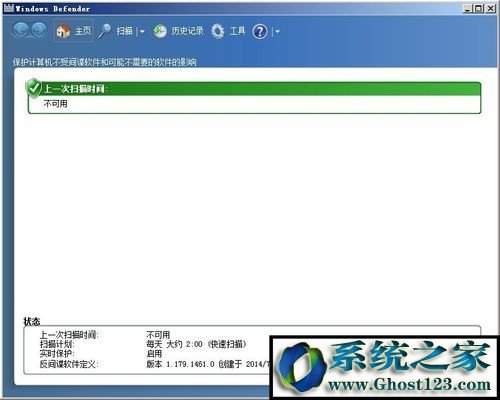Expand the scan options dropdown arrow
500x400 pixels.
tap(142, 32)
